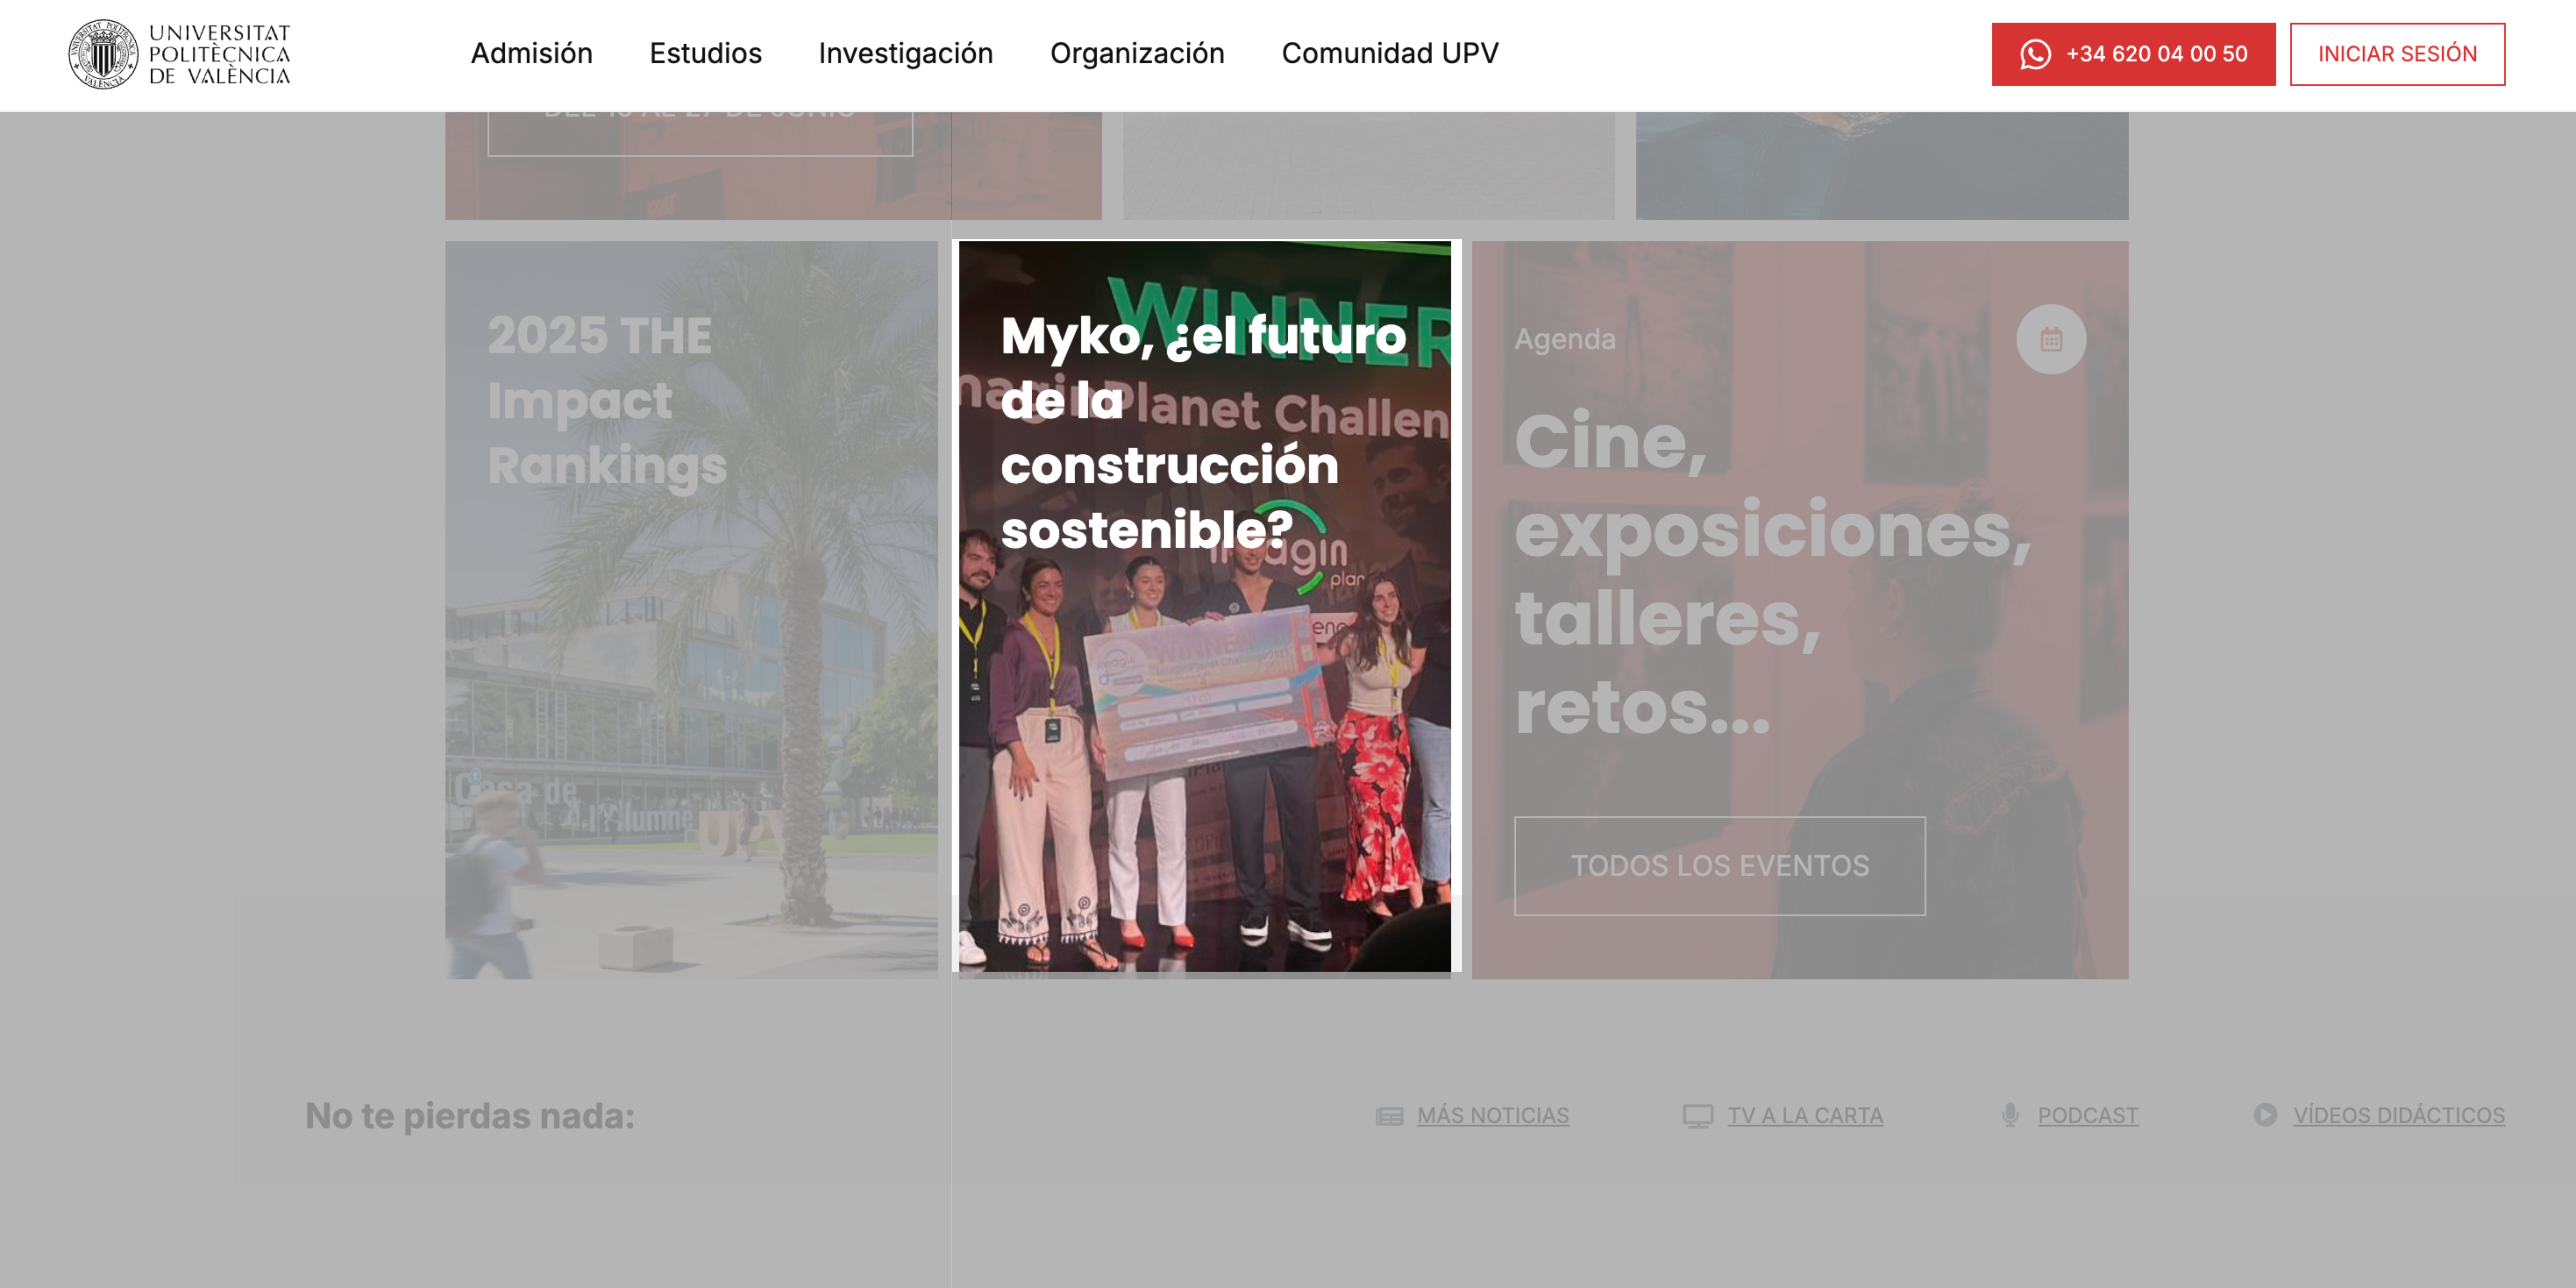Open the 2025 THE Impact Rankings card
Image resolution: width=2576 pixels, height=1288 pixels.
(x=691, y=610)
